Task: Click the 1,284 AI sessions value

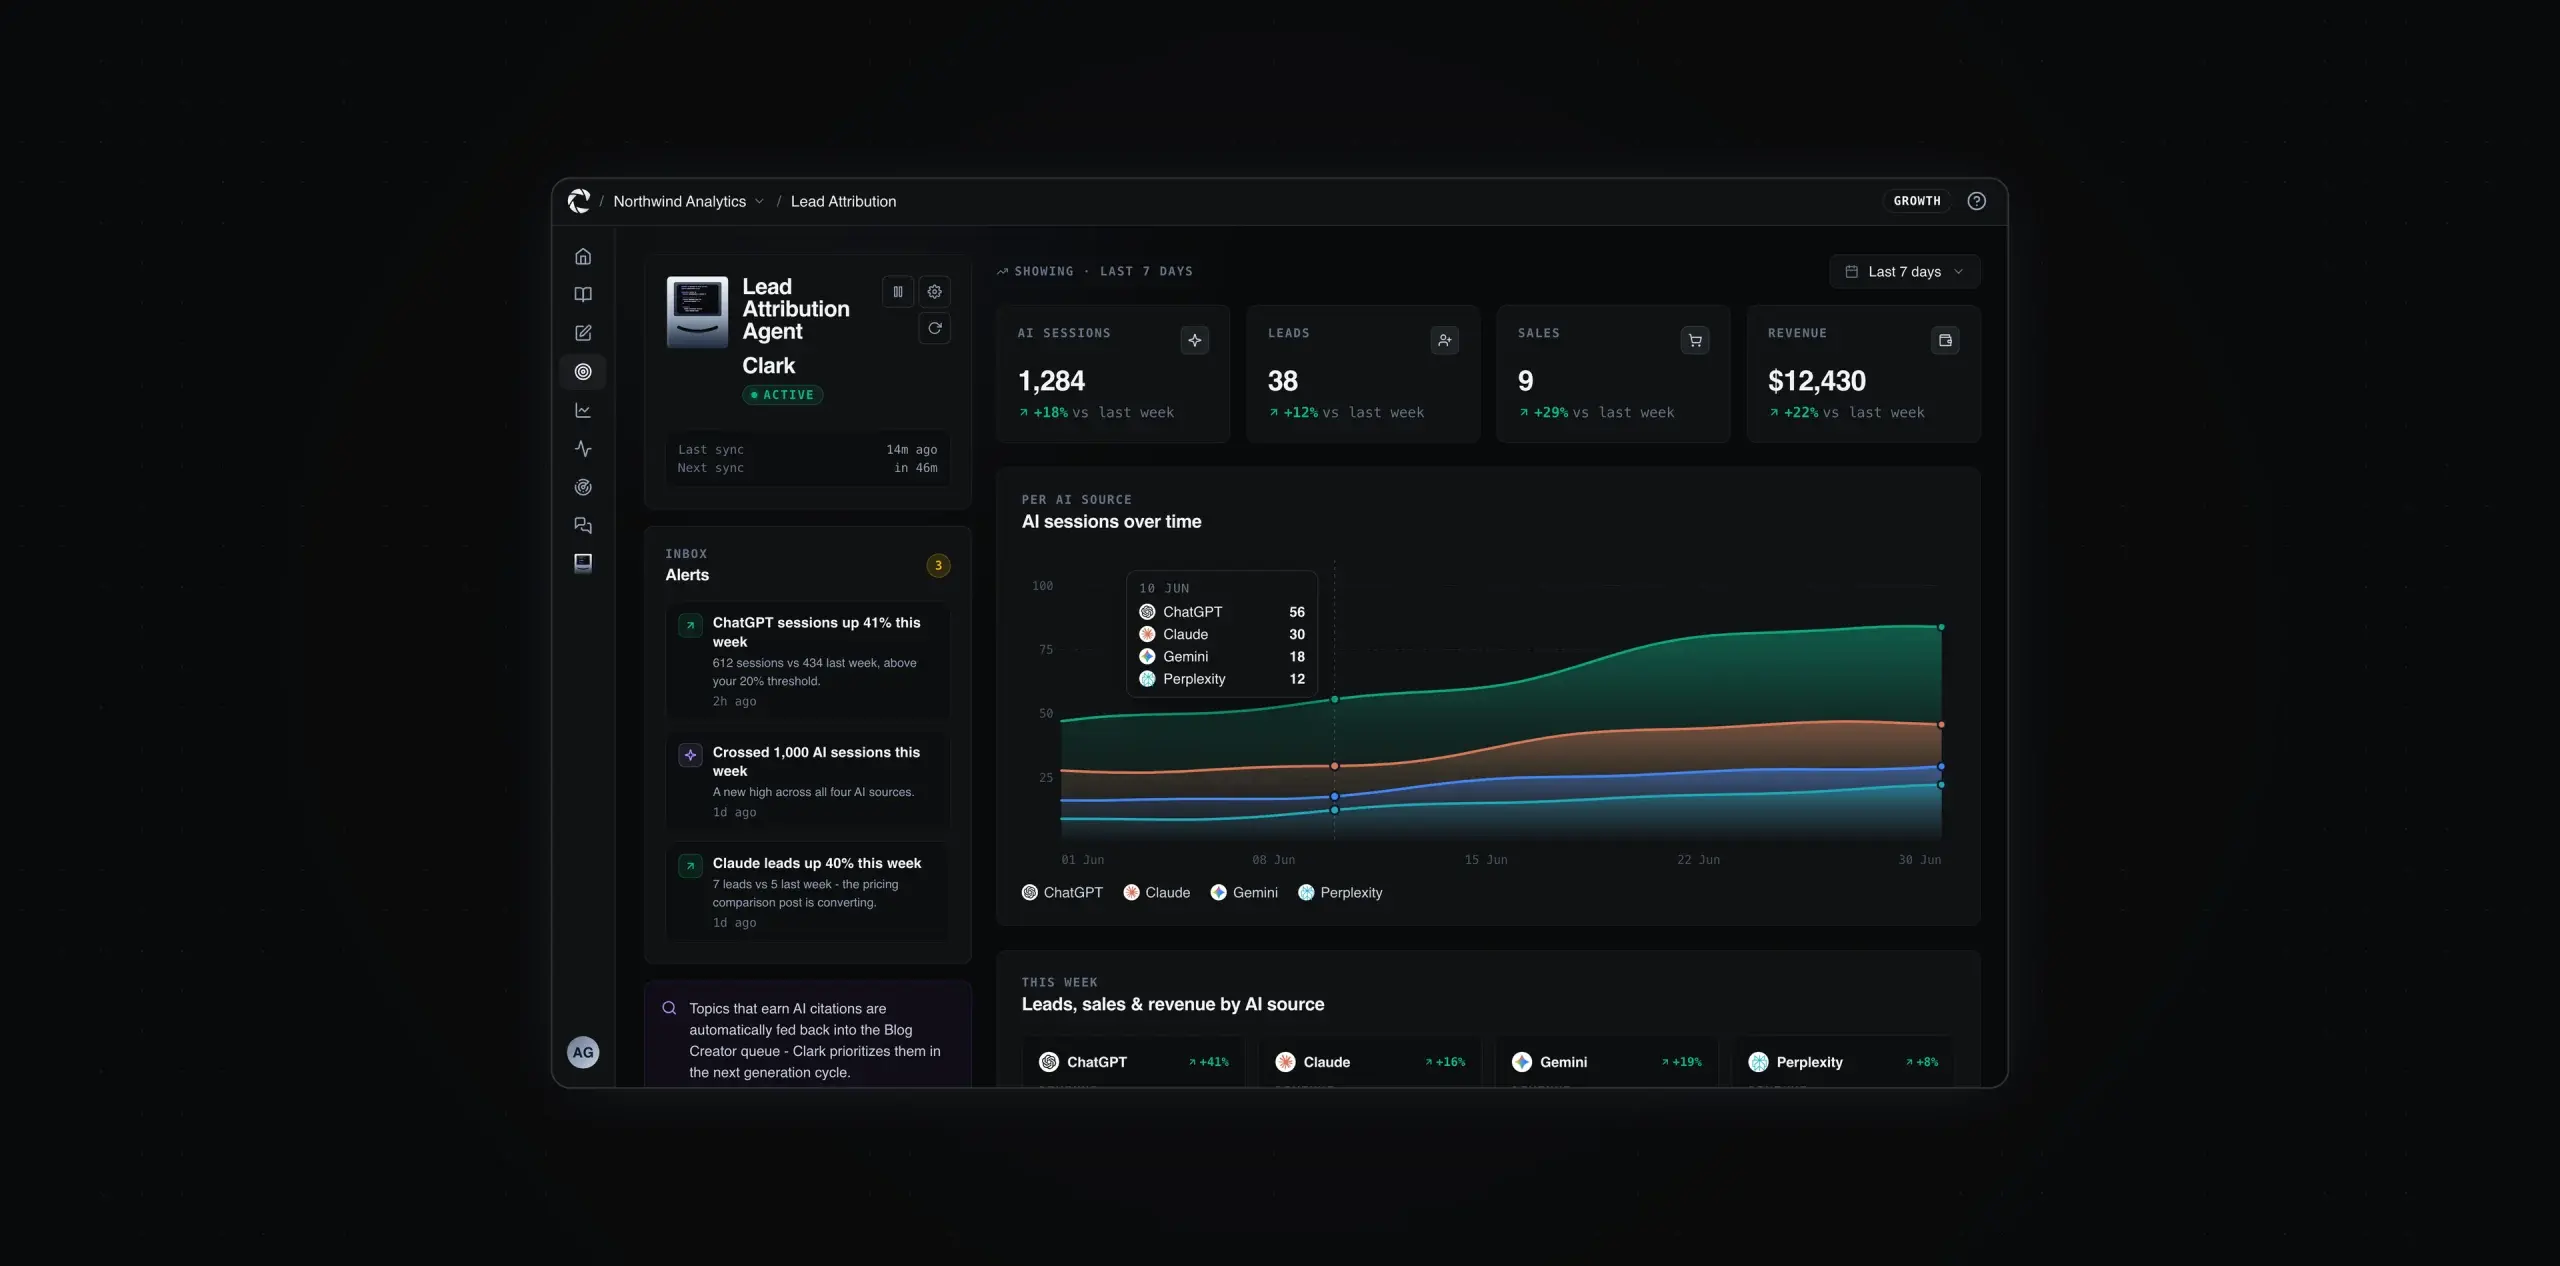Action: (x=1051, y=381)
